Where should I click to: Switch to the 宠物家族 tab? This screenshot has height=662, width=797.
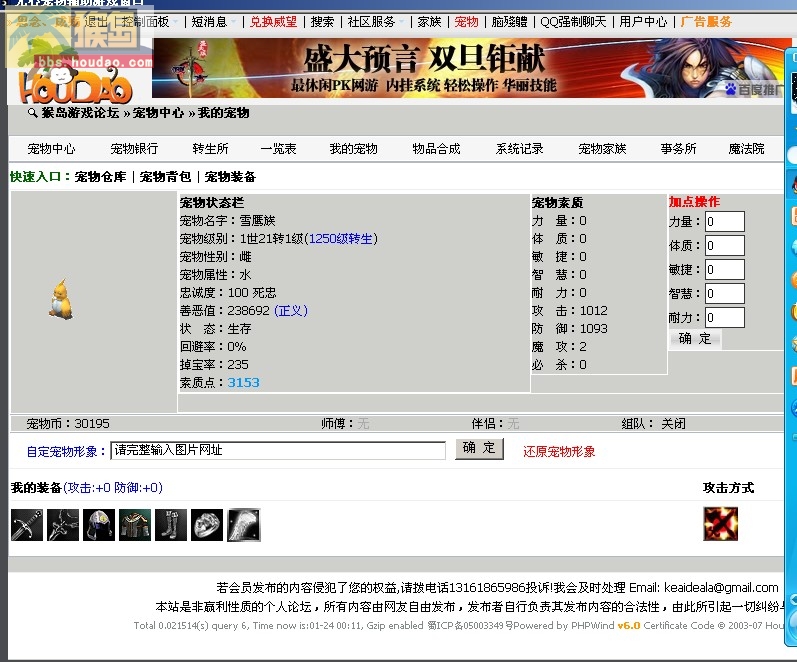click(x=602, y=149)
